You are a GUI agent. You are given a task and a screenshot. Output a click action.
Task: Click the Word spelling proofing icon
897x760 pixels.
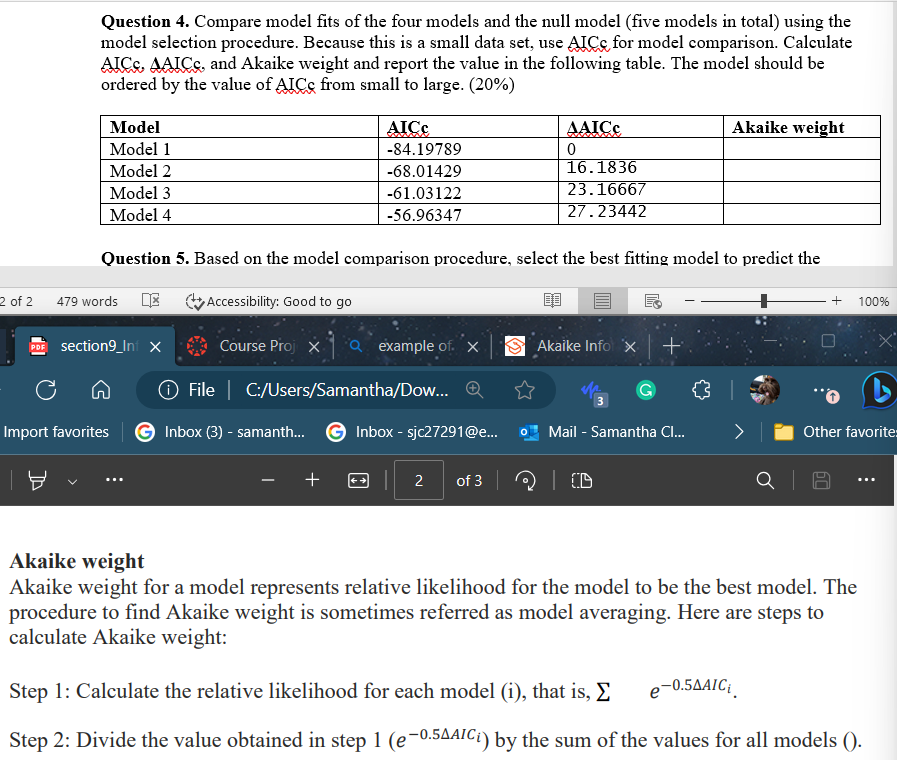point(150,301)
